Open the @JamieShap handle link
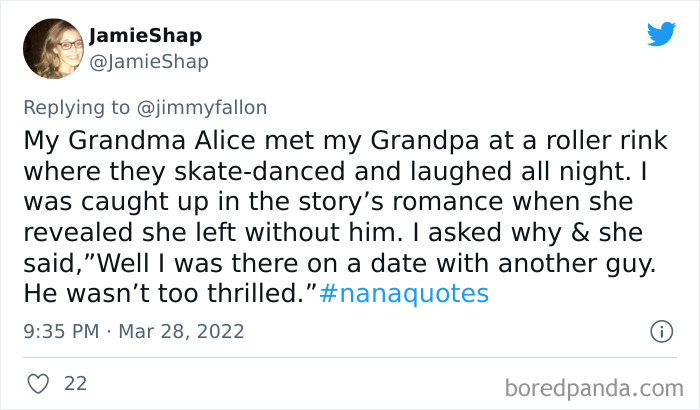700x410 pixels. [149, 62]
